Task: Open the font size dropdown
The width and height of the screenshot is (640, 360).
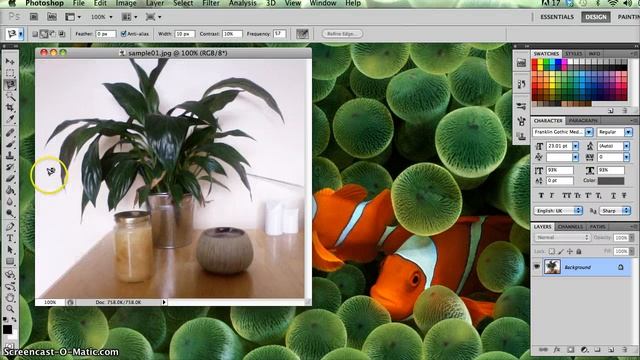Action: coord(575,146)
